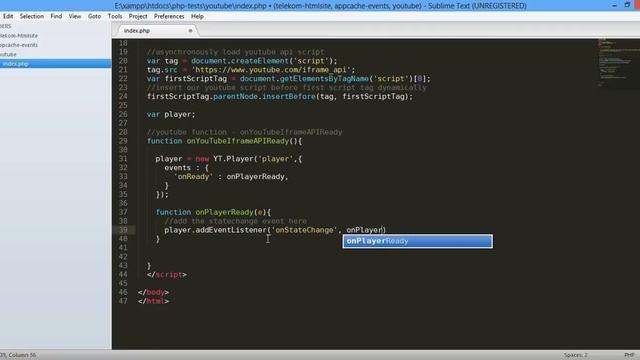
Task: Click the 'insertBefore' call on line 24
Action: point(289,96)
